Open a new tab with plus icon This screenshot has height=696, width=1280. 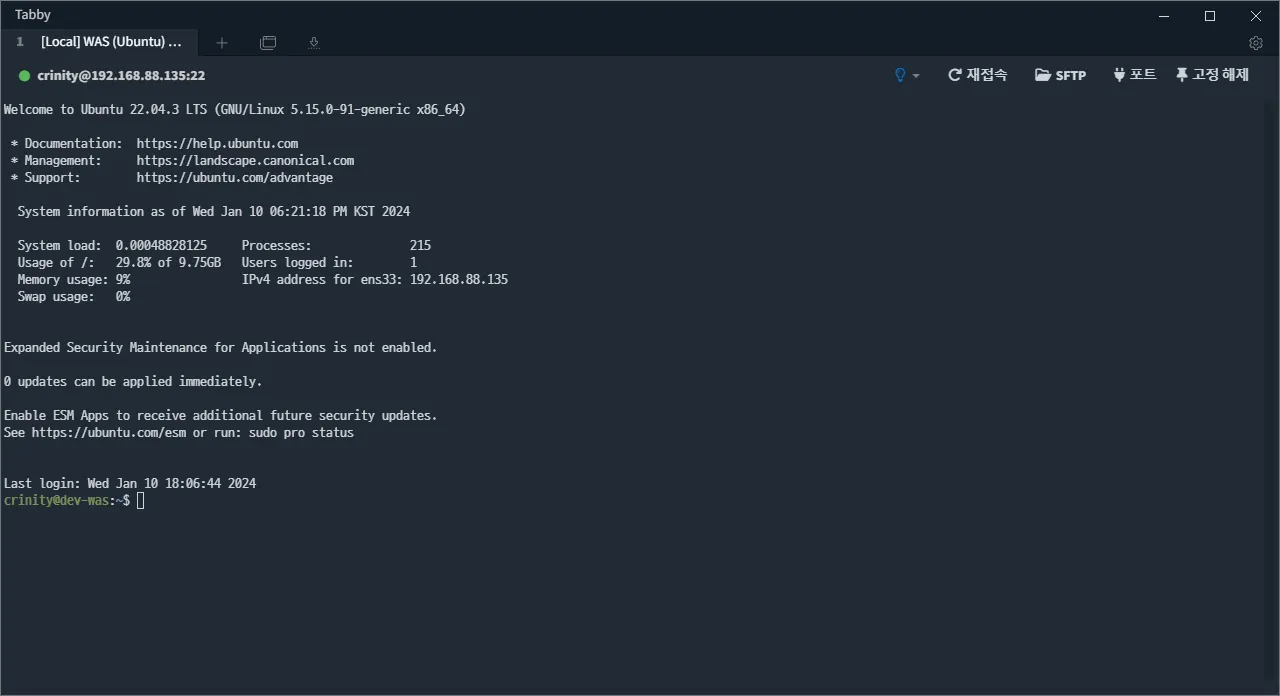[222, 43]
